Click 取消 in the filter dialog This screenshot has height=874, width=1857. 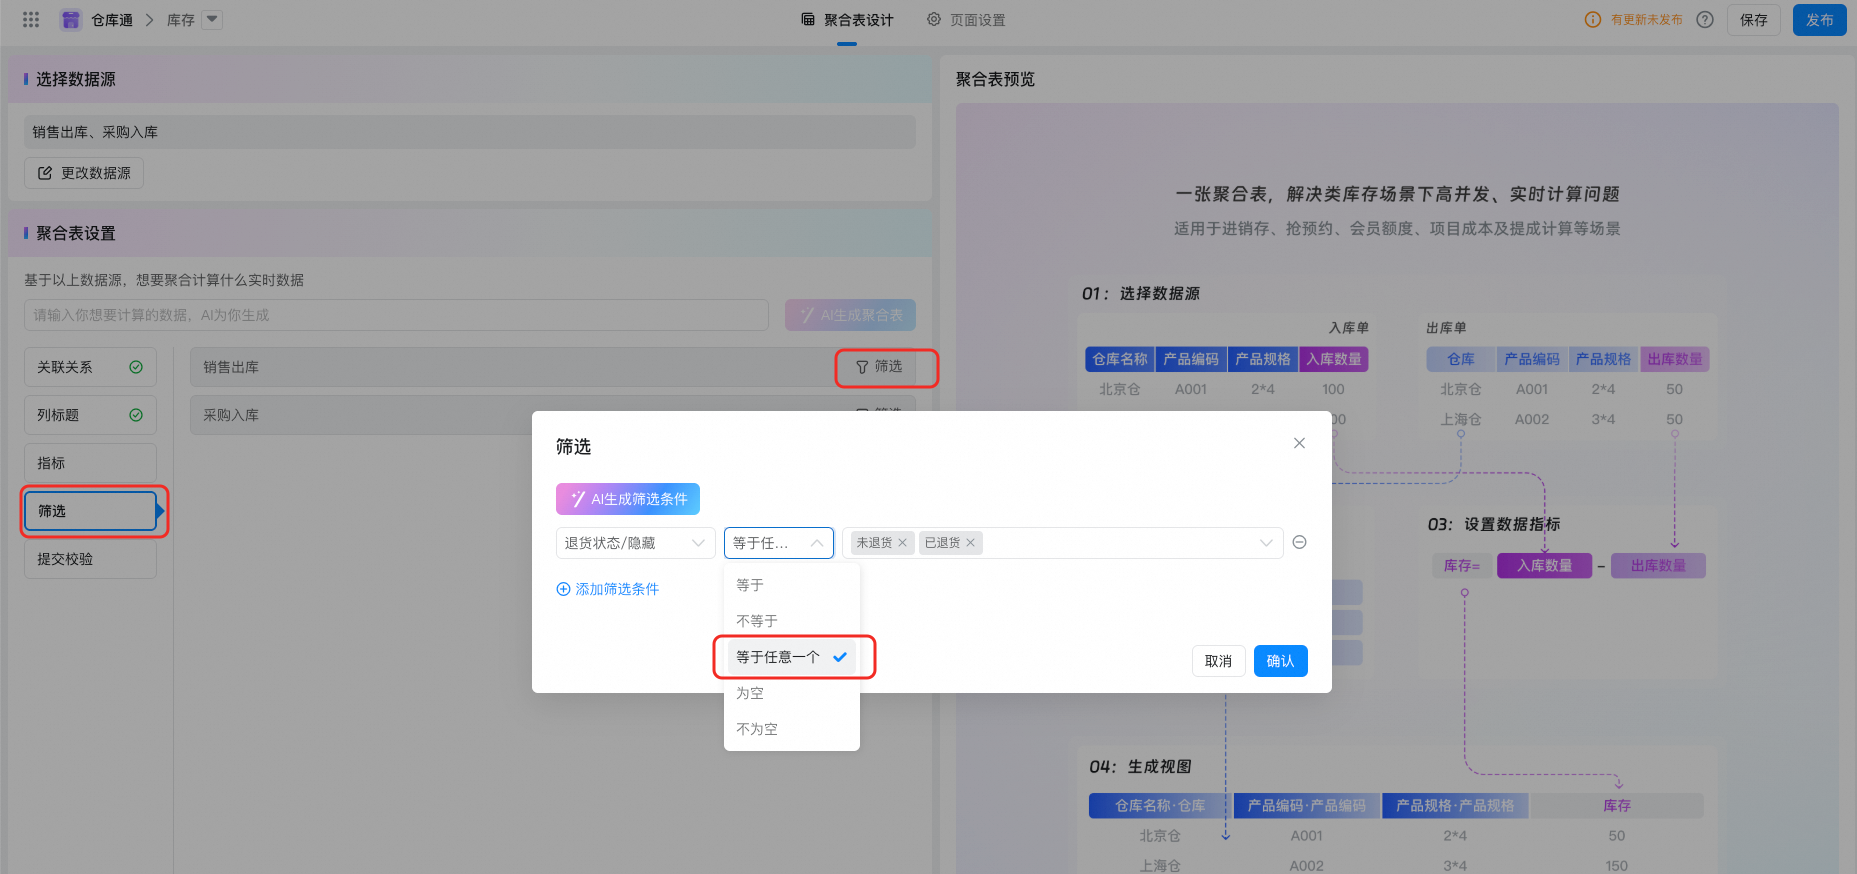coord(1218,661)
